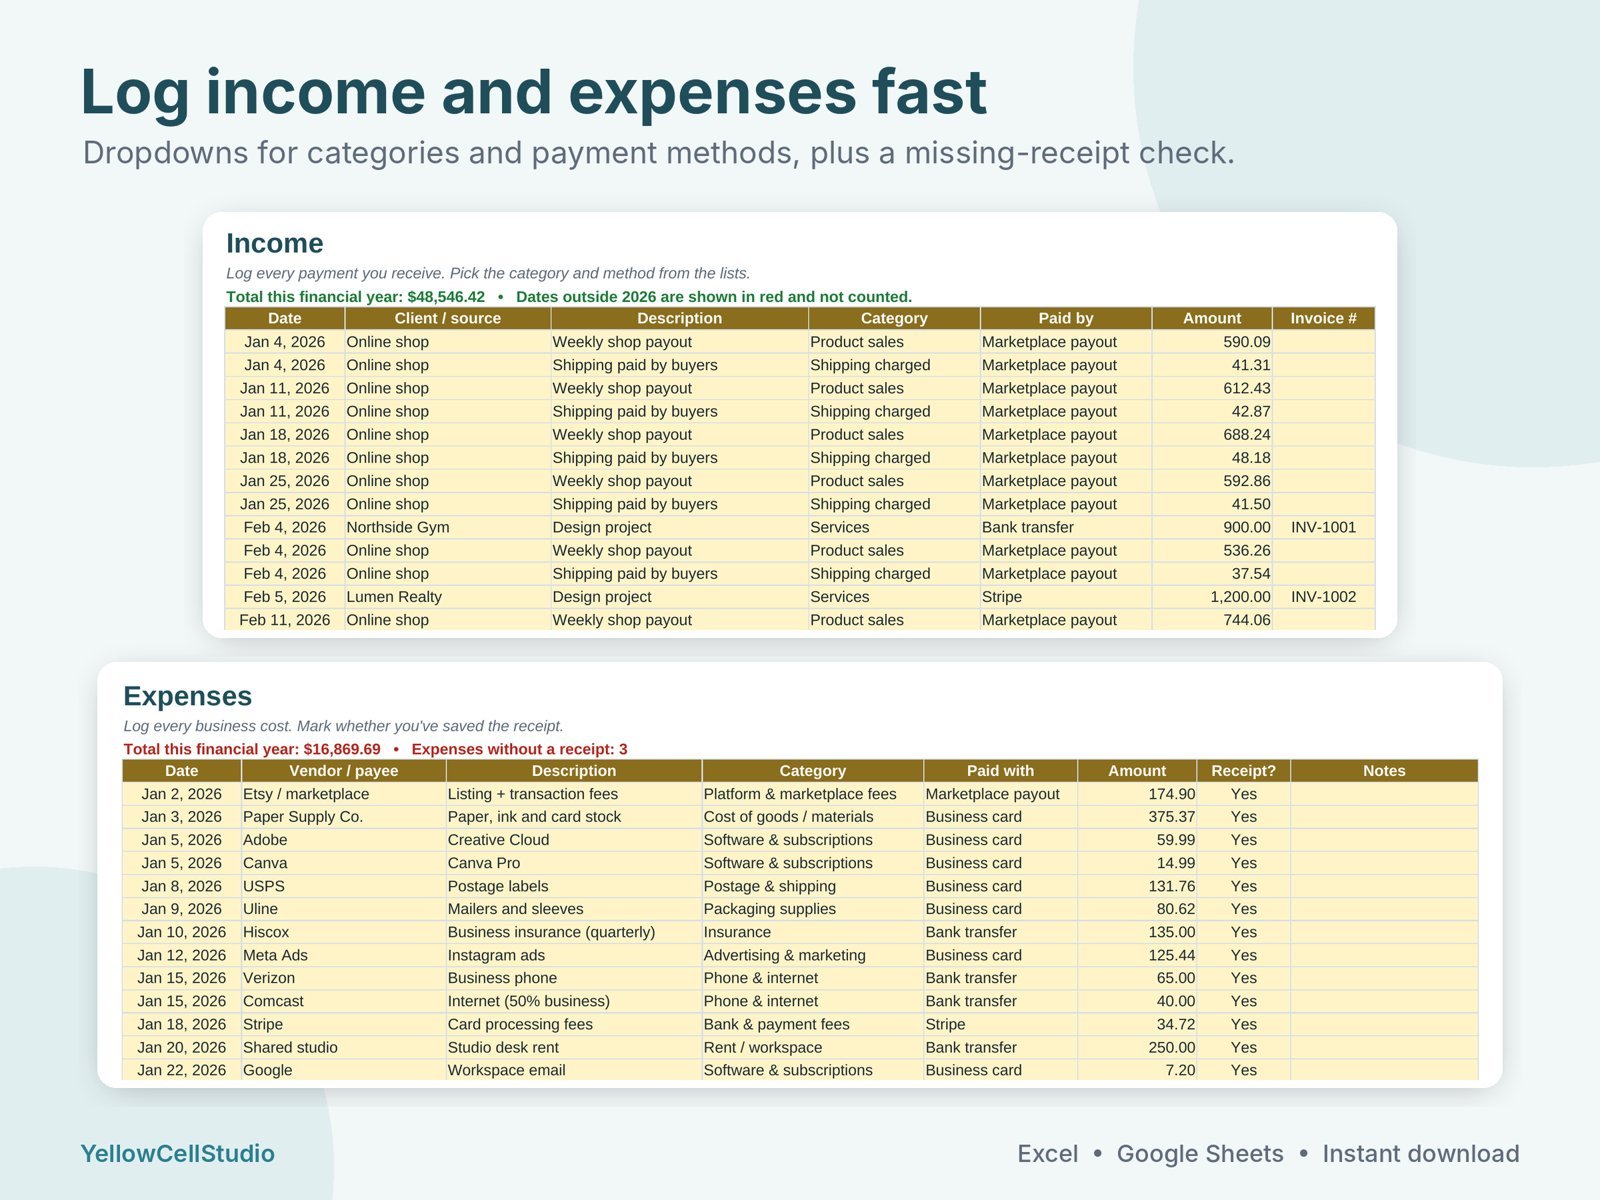The width and height of the screenshot is (1600, 1200).
Task: Select the 'Stripe' paid-by cell for Lumen Realty
Action: coord(1066,597)
